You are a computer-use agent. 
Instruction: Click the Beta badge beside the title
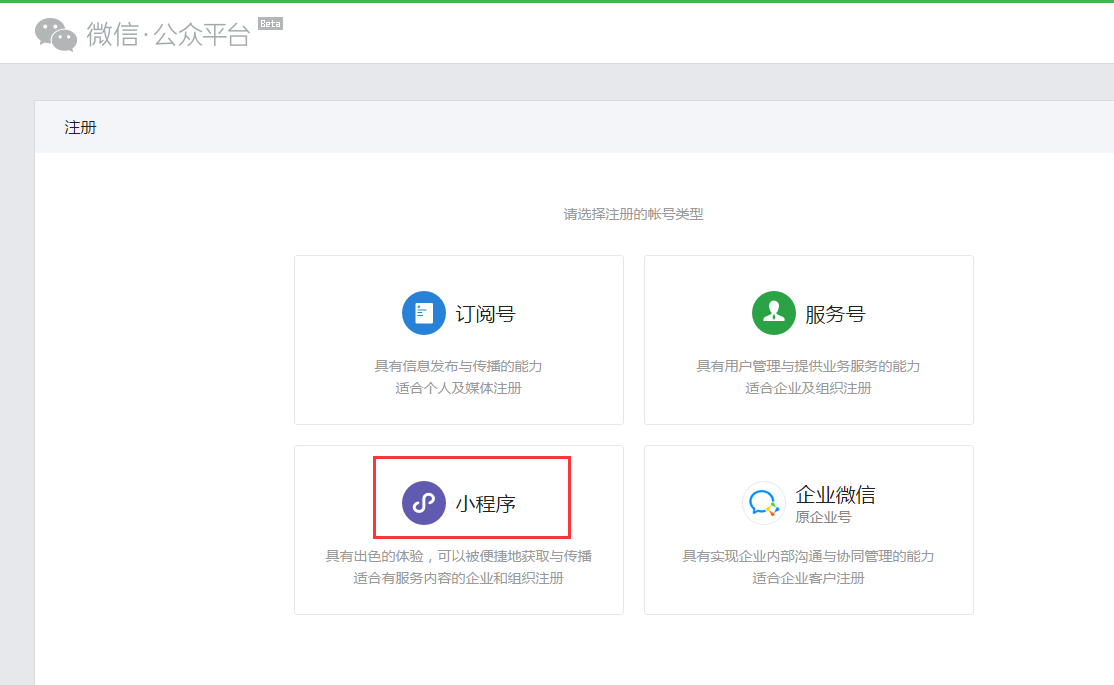click(x=270, y=23)
